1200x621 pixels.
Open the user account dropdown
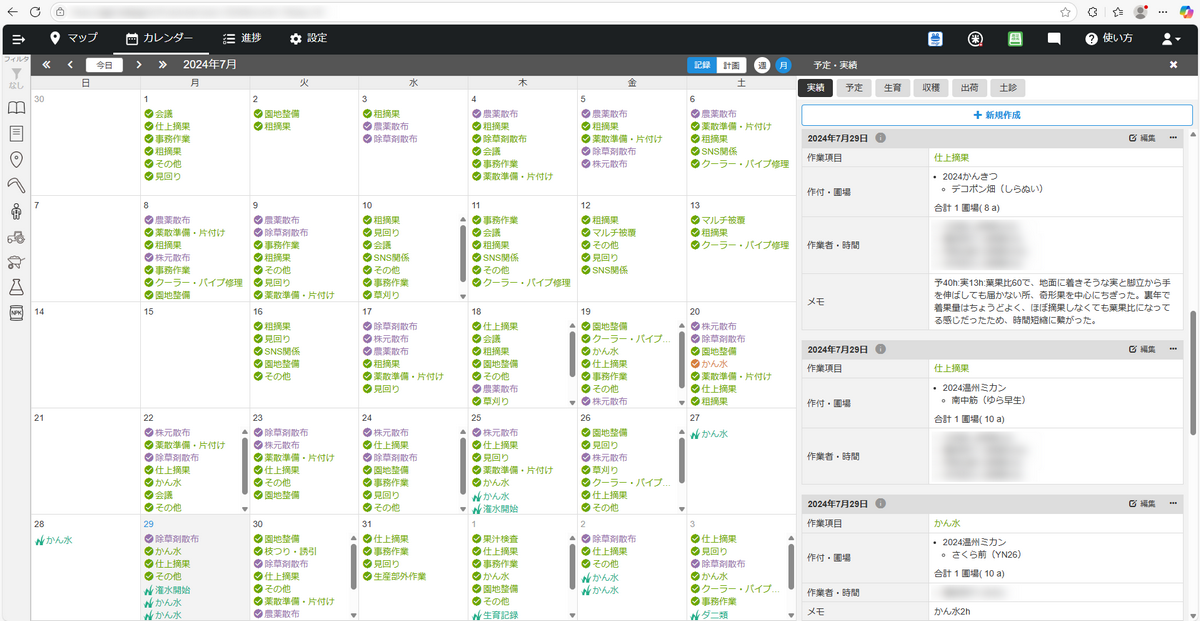[x=1171, y=39]
